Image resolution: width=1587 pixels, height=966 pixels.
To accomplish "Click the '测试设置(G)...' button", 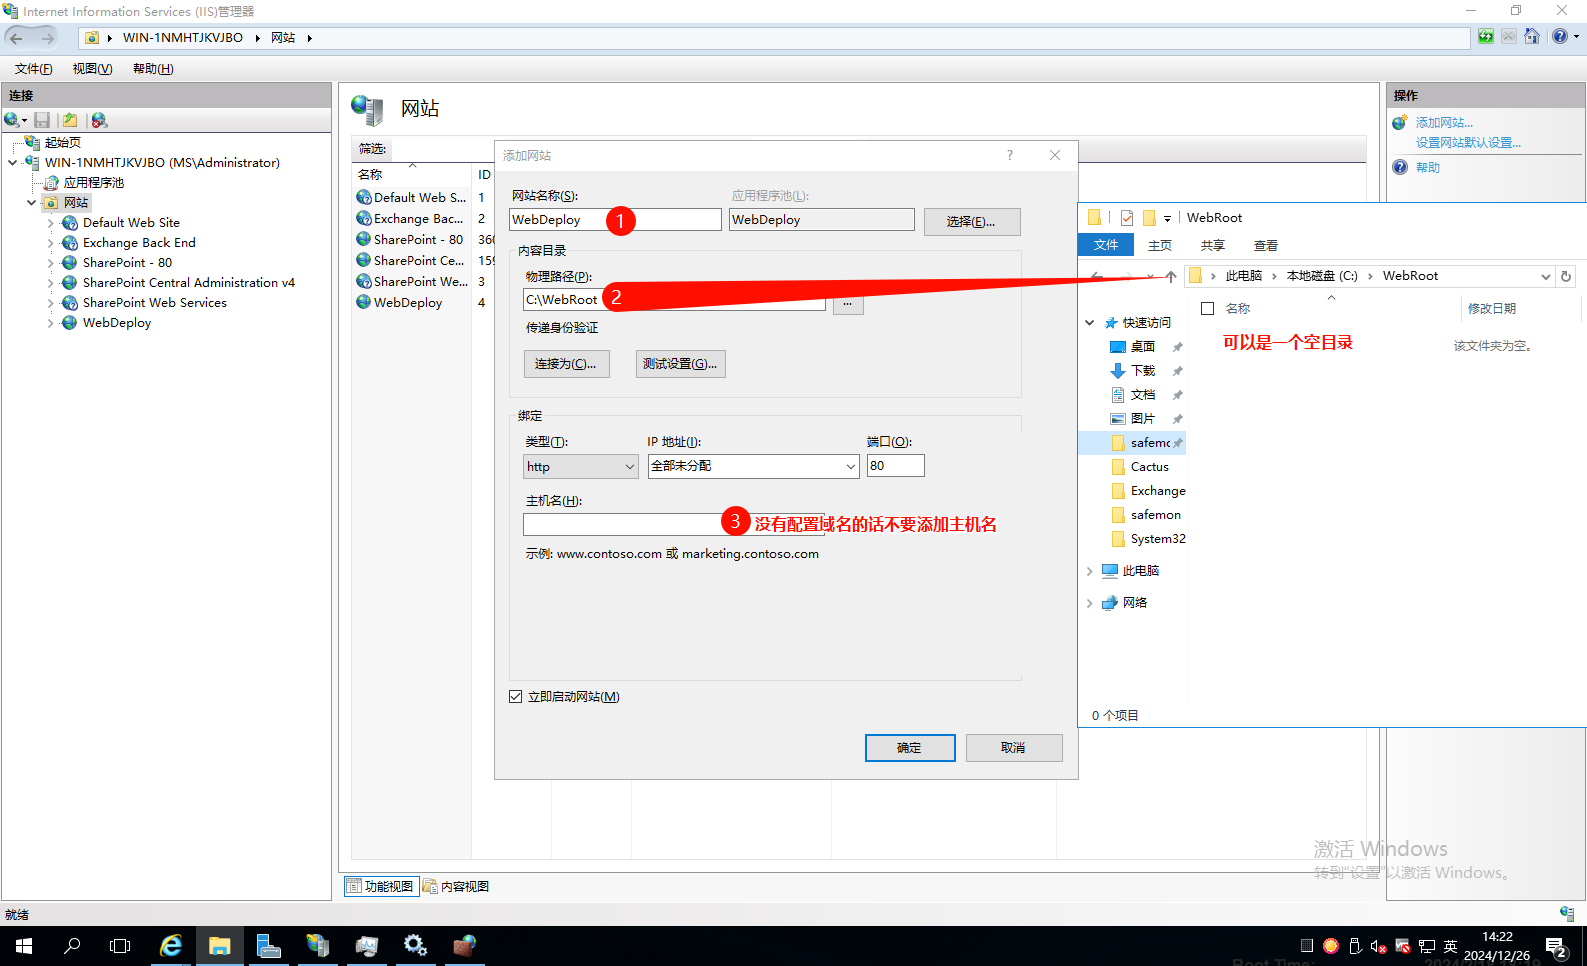I will click(x=680, y=364).
